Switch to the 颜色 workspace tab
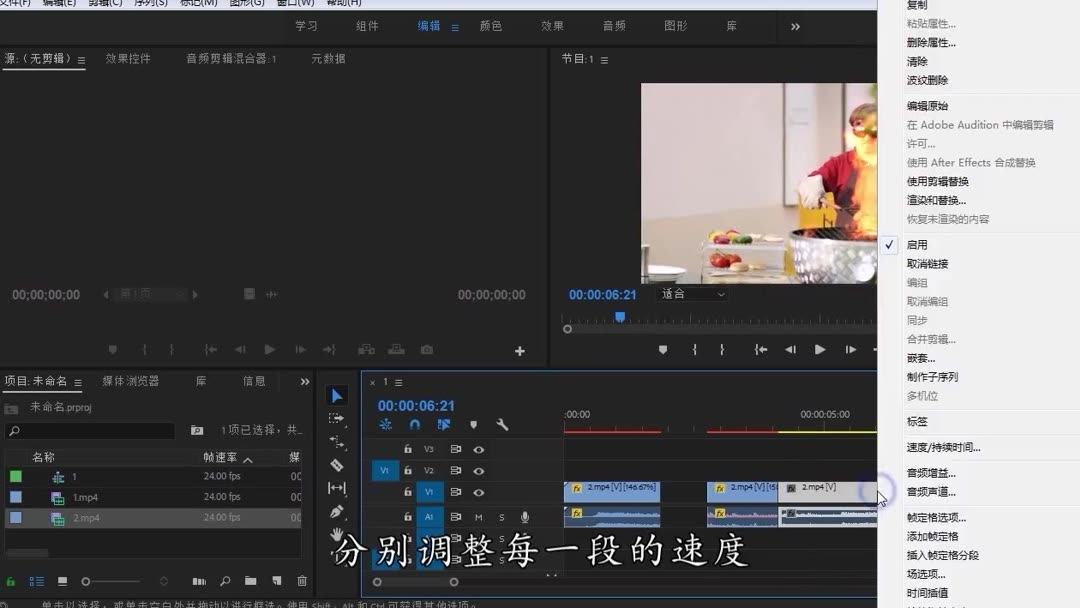 [490, 26]
